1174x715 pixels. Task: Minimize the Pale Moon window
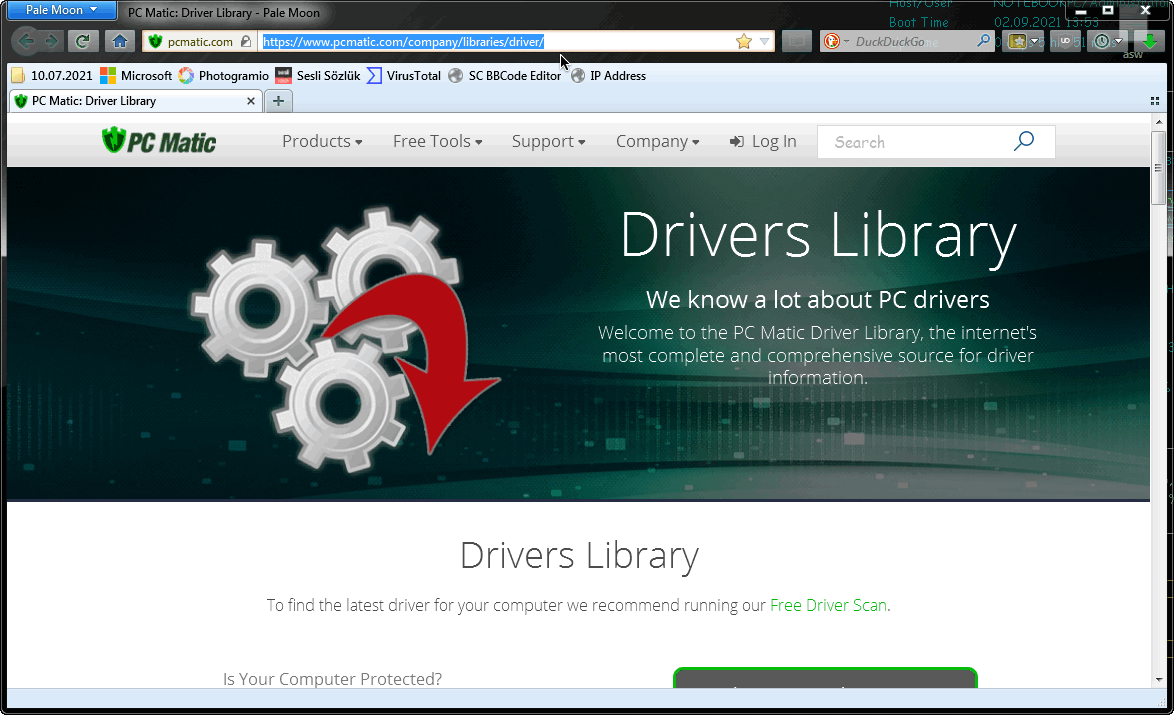pyautogui.click(x=1080, y=10)
